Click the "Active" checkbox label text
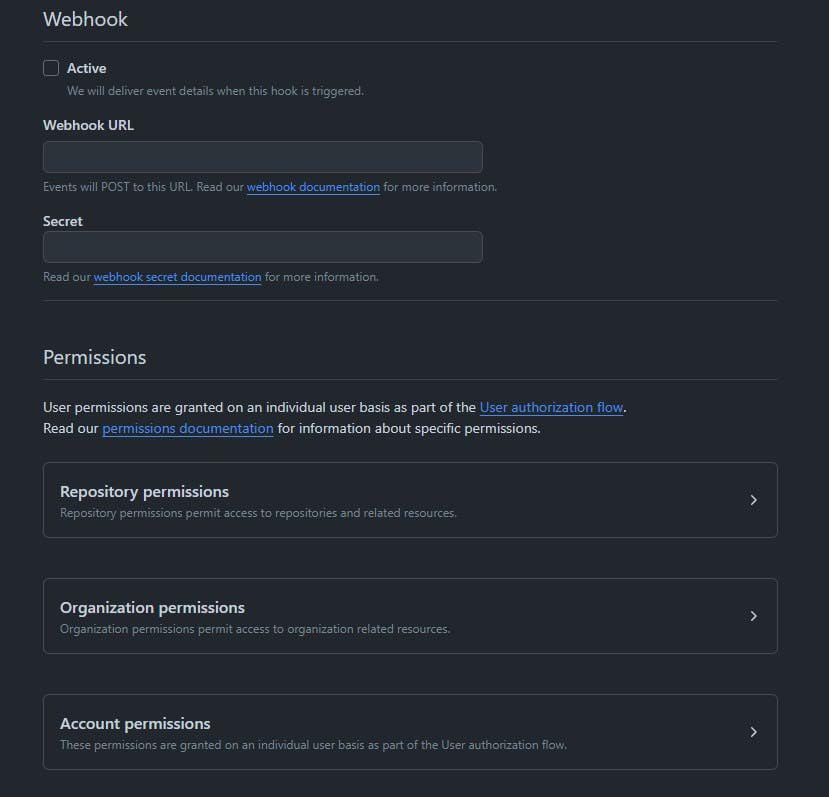Viewport: 829px width, 797px height. pyautogui.click(x=87, y=68)
